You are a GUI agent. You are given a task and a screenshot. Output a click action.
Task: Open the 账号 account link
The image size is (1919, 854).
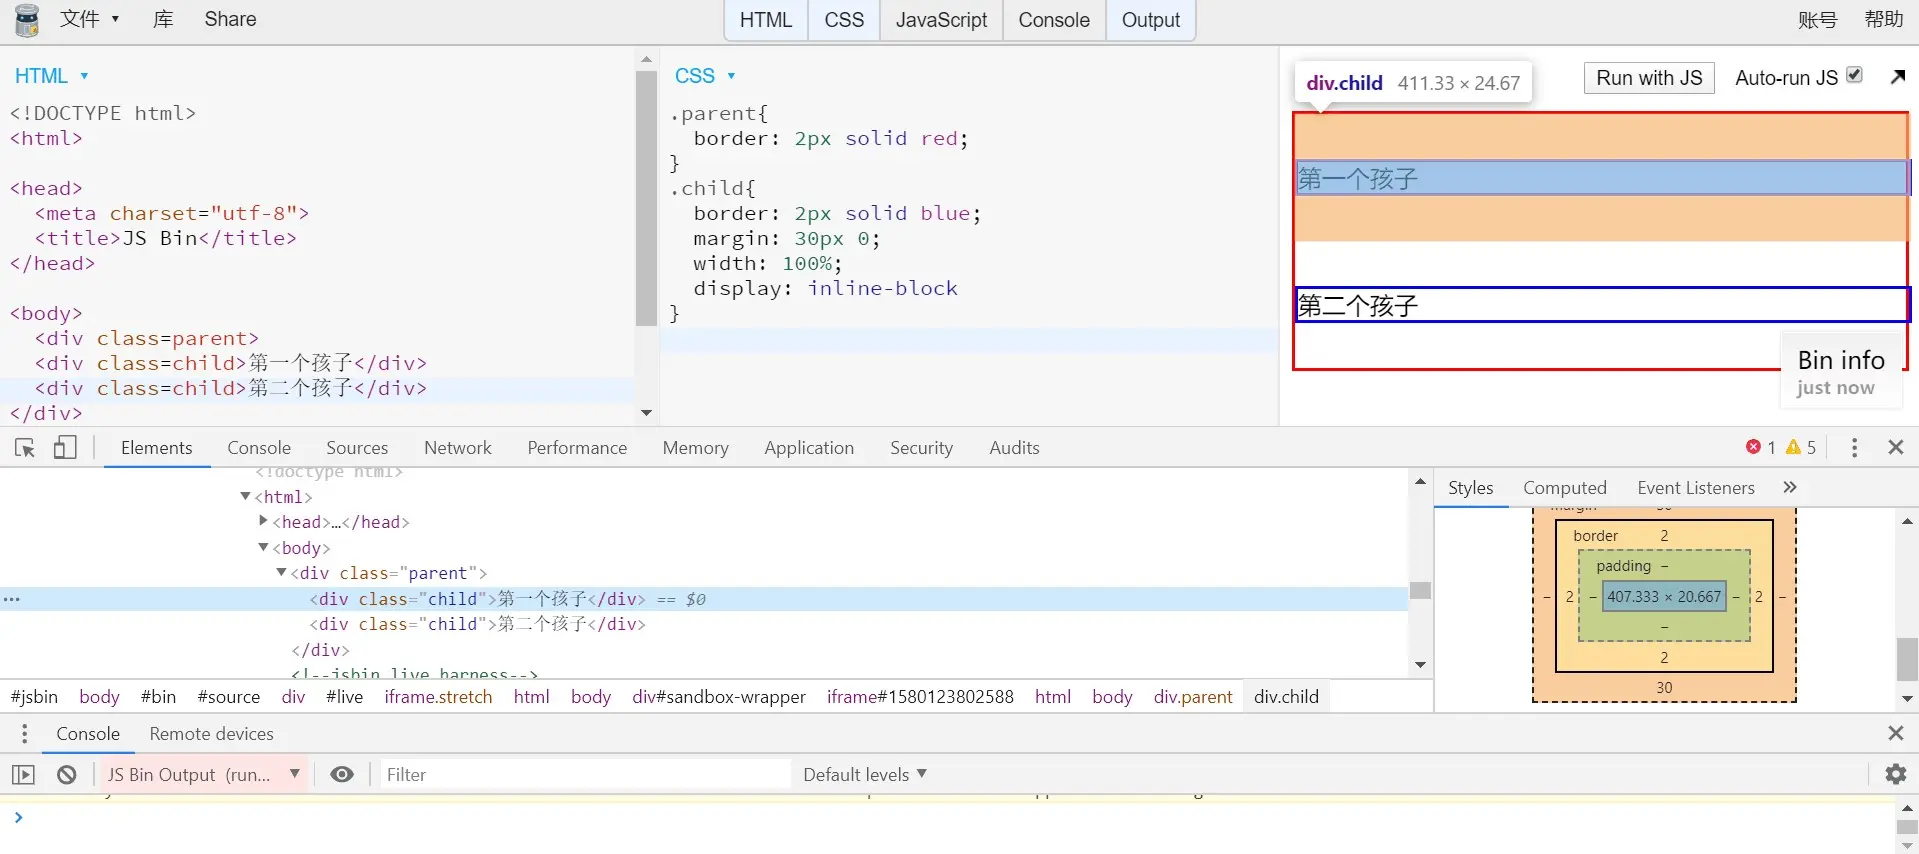tap(1817, 20)
